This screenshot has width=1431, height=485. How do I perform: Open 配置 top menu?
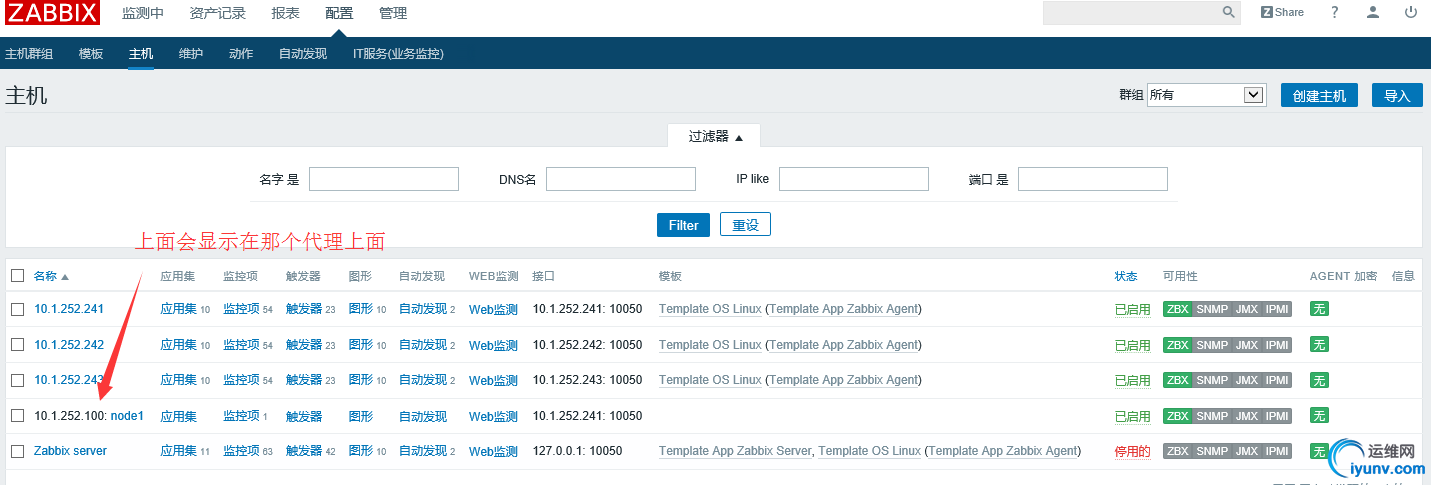(339, 13)
